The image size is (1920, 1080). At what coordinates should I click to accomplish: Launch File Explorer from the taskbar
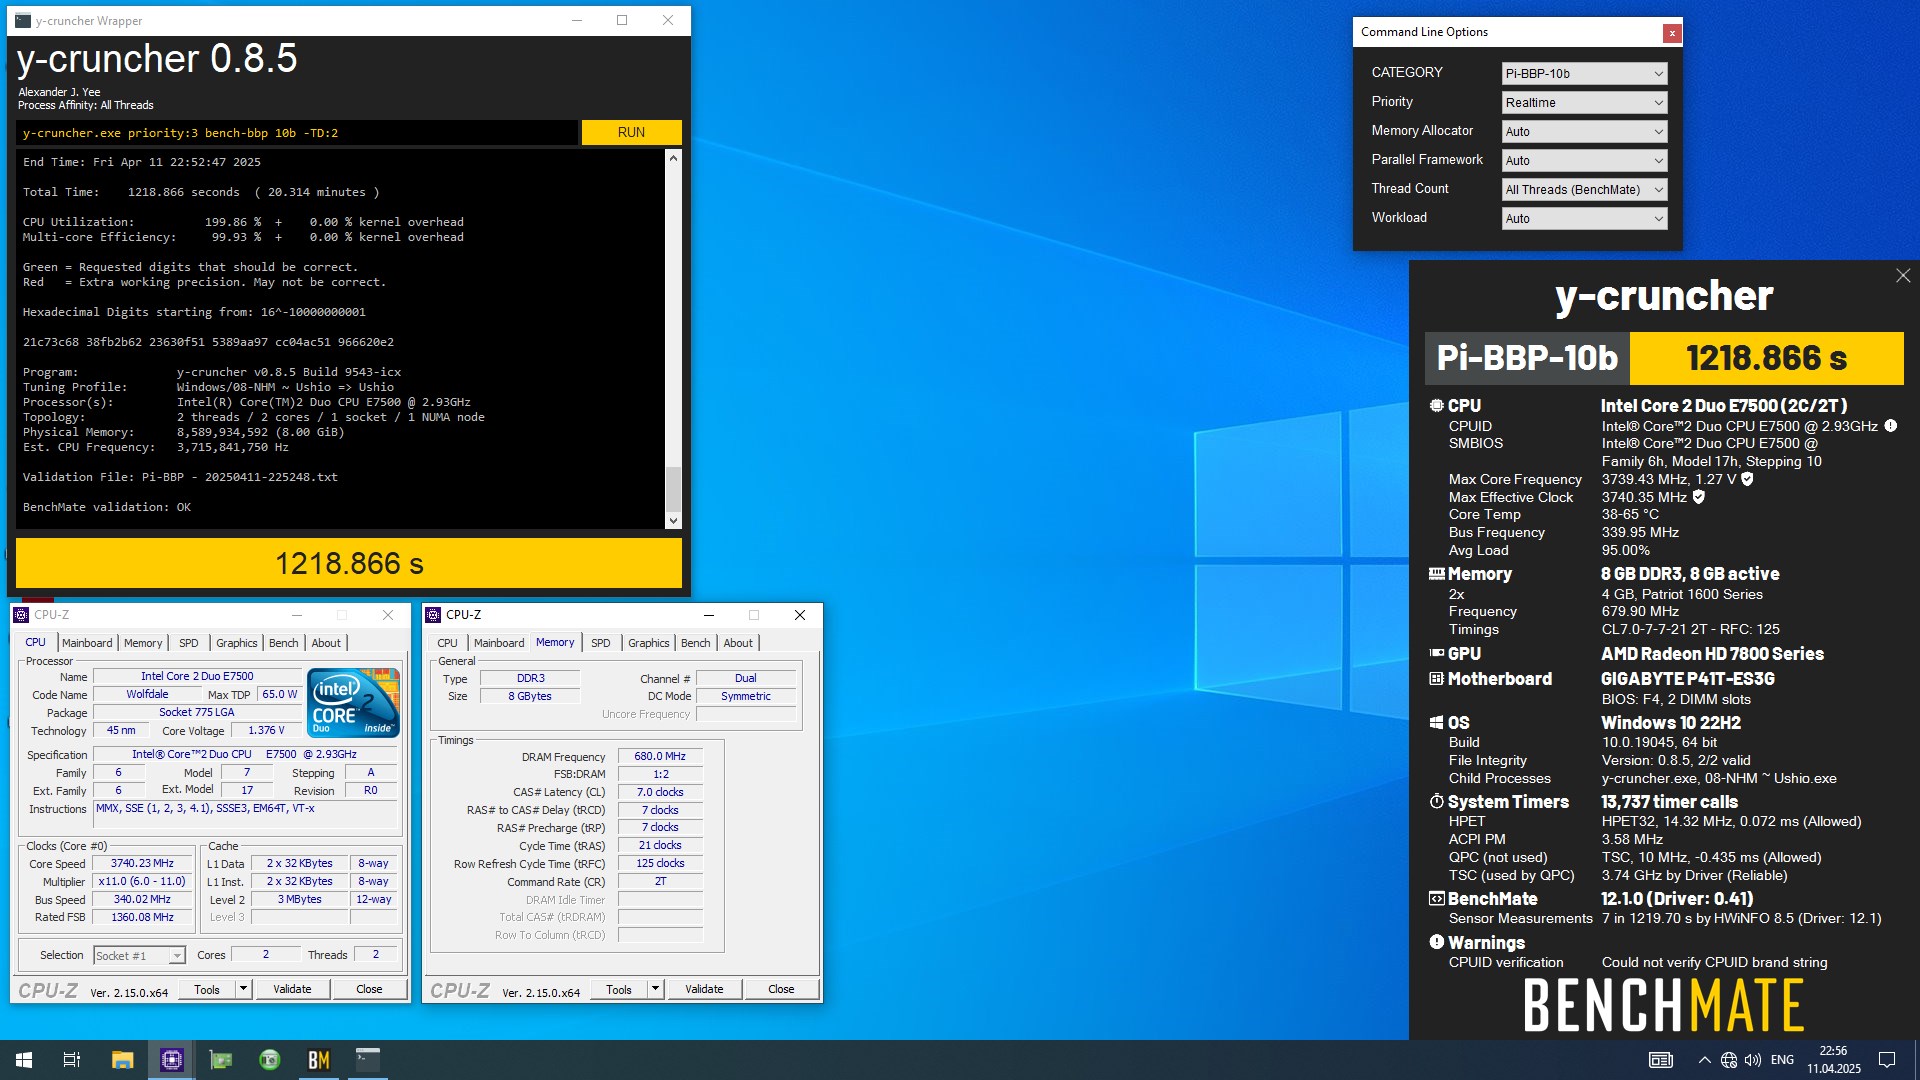[x=122, y=1060]
